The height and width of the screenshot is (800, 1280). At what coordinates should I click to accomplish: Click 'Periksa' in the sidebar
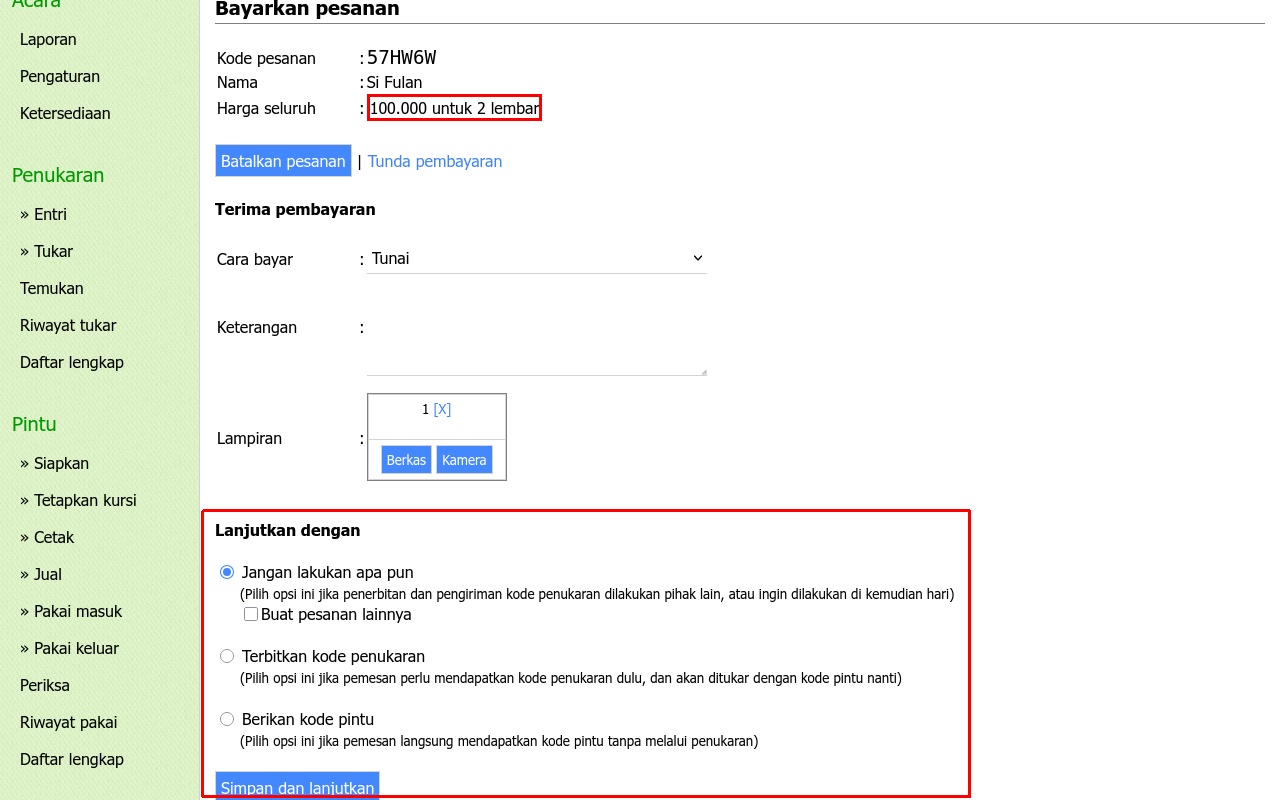coord(45,686)
